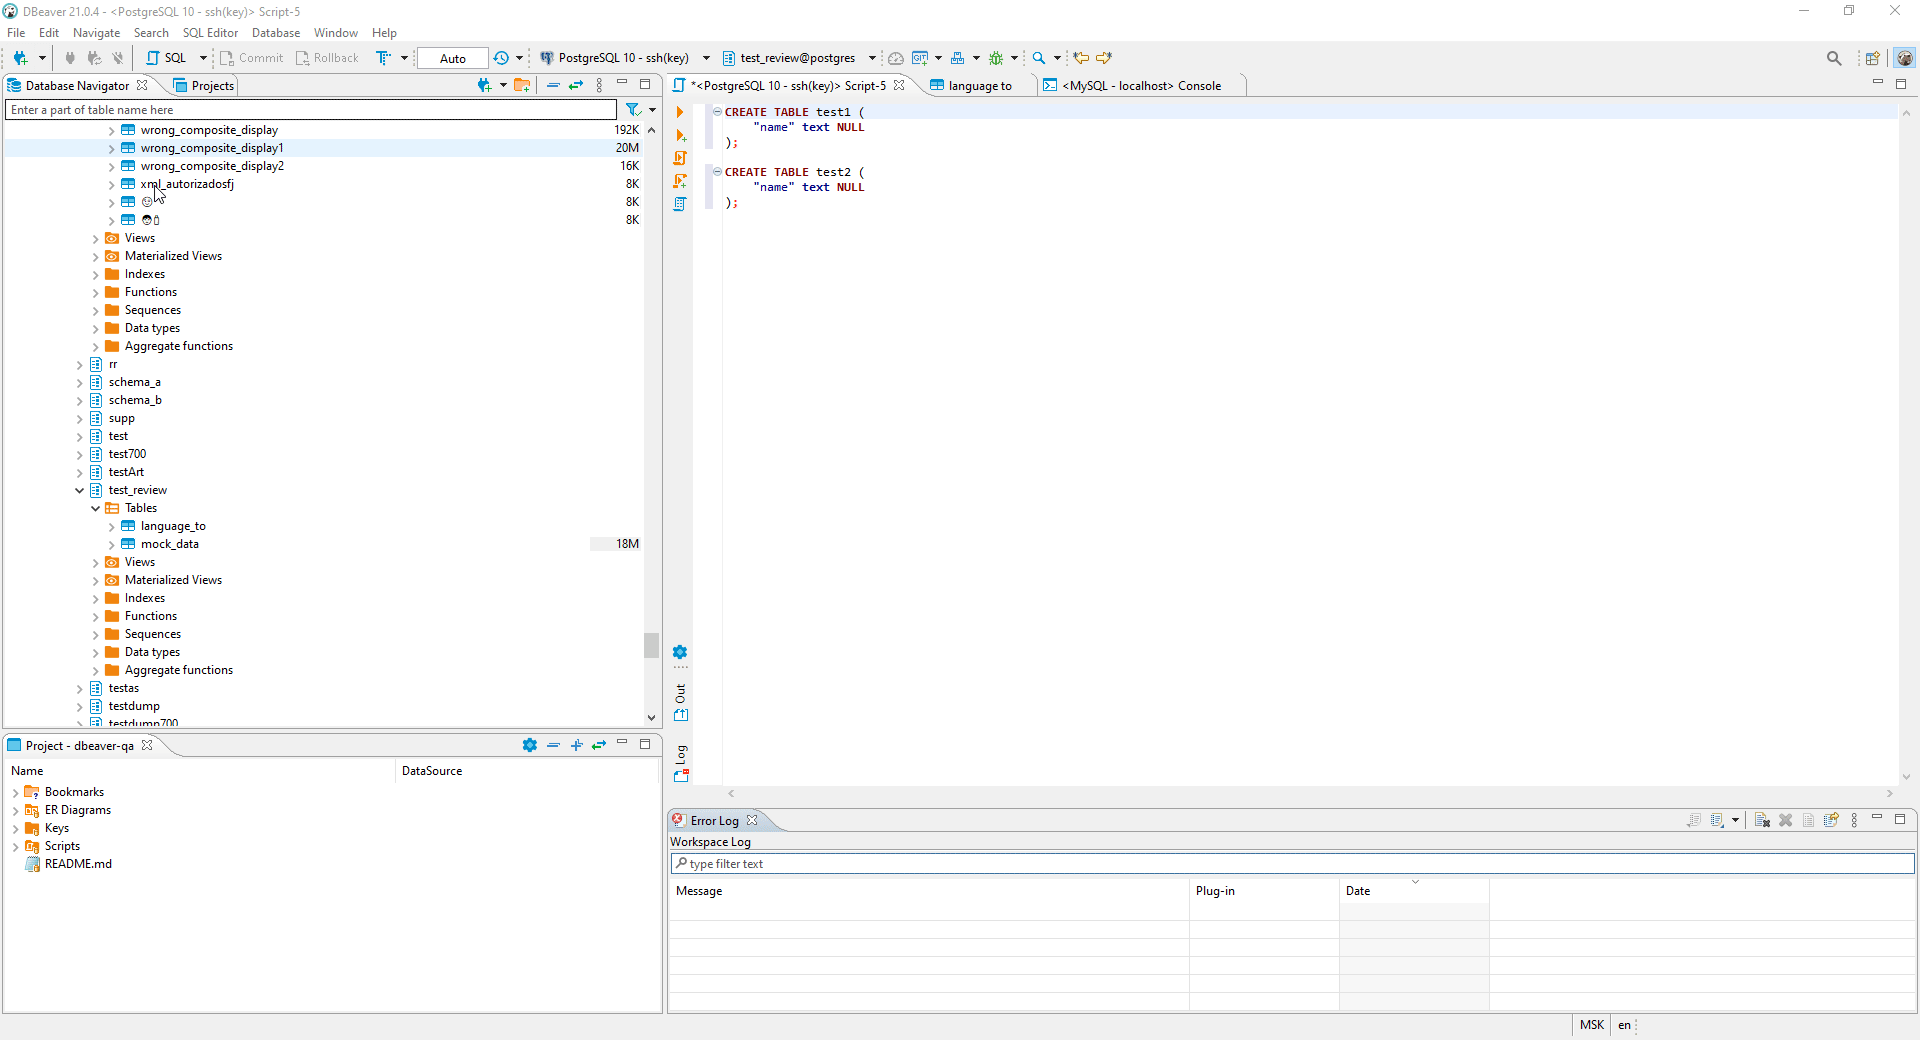Toggle link with editor in Database Navigator
The image size is (1920, 1040).
tap(576, 85)
